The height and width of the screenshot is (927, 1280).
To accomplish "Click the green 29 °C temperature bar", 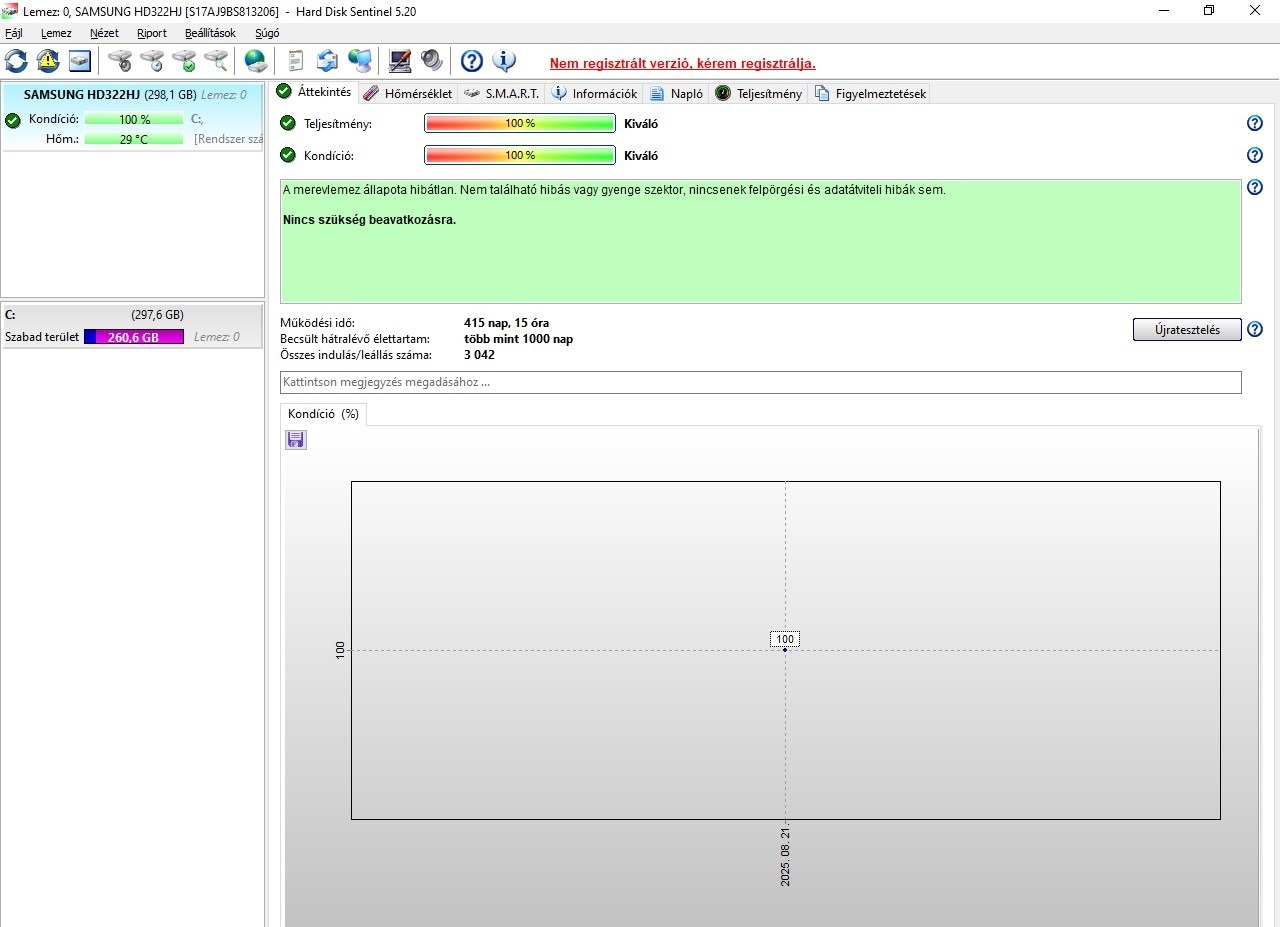I will point(134,139).
